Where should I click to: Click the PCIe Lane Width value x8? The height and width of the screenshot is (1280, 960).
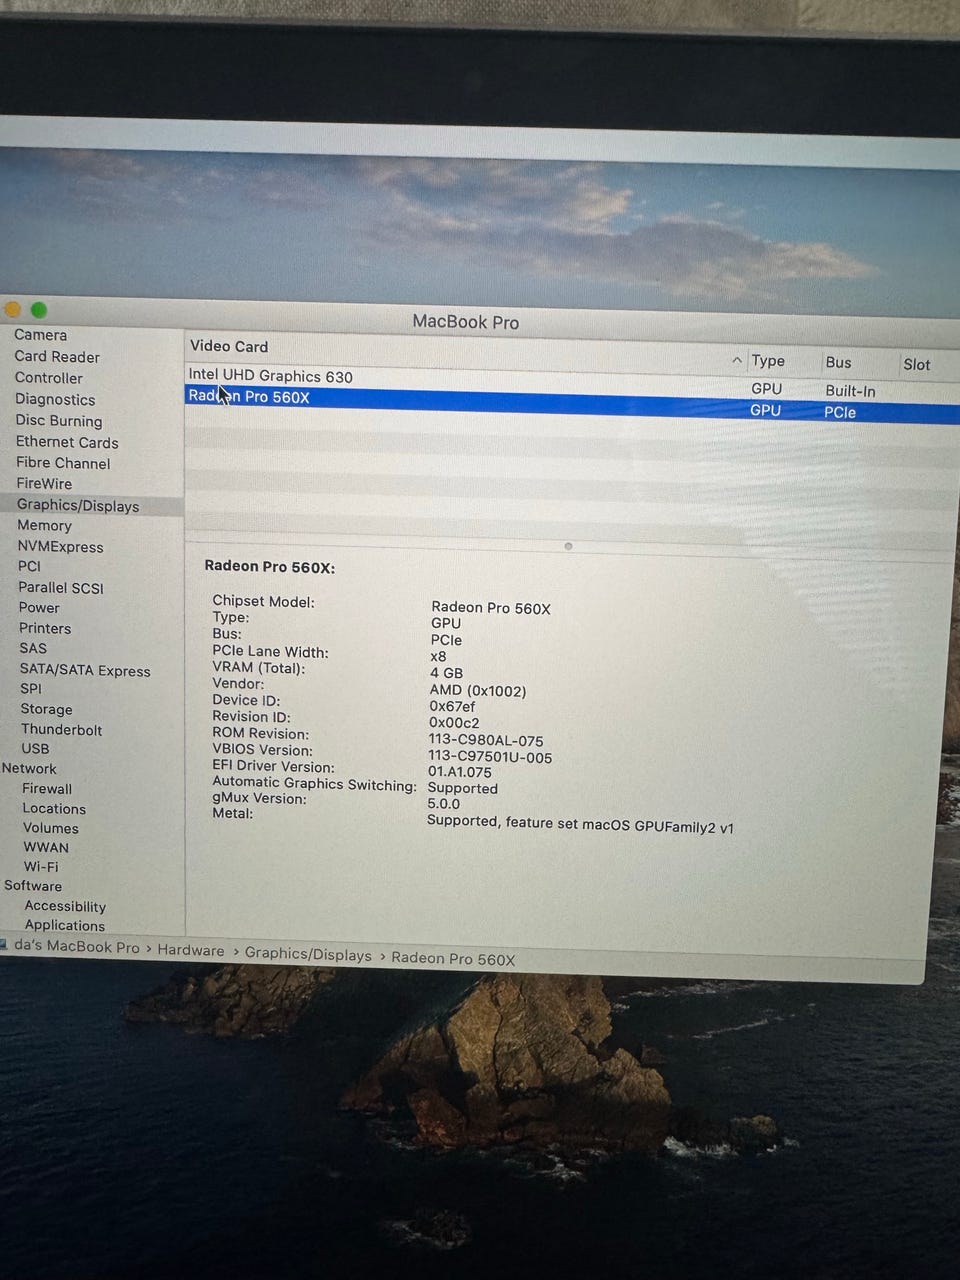coord(438,657)
